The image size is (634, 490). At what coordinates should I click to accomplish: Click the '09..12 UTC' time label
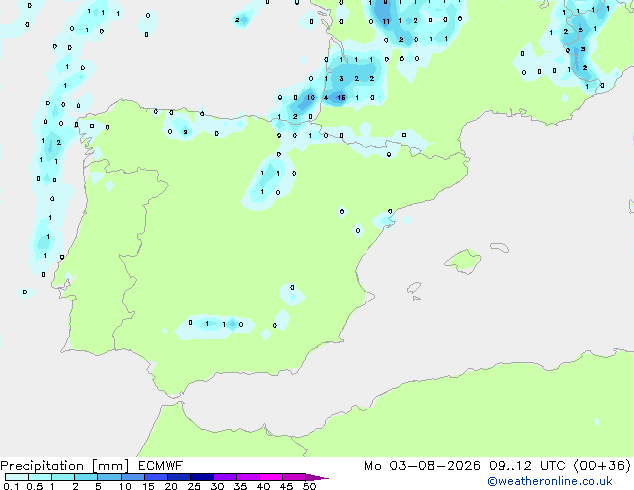(x=527, y=466)
